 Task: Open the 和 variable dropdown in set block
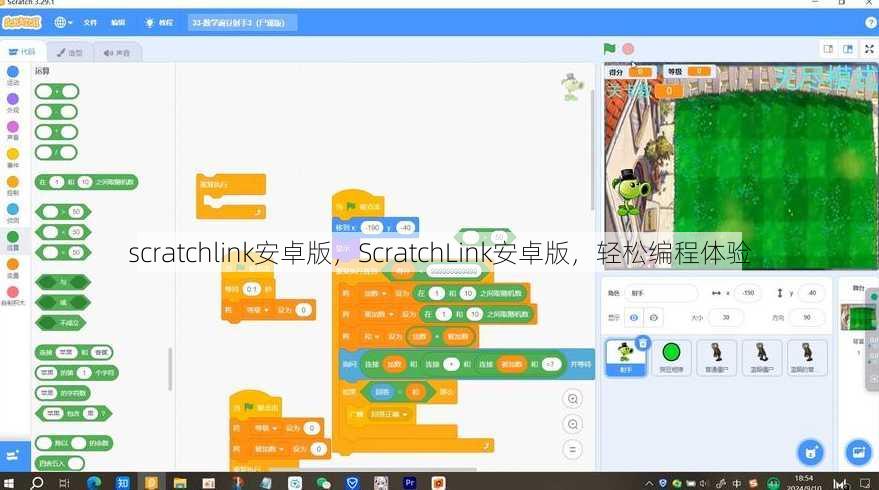point(371,336)
